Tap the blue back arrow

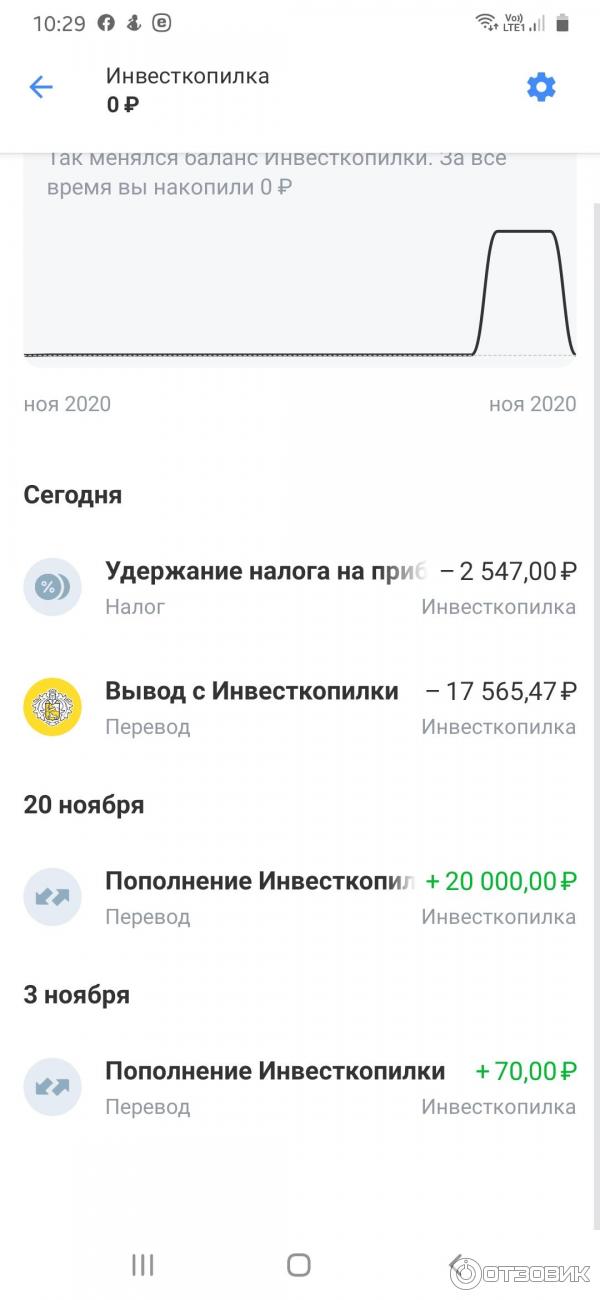pos(41,88)
